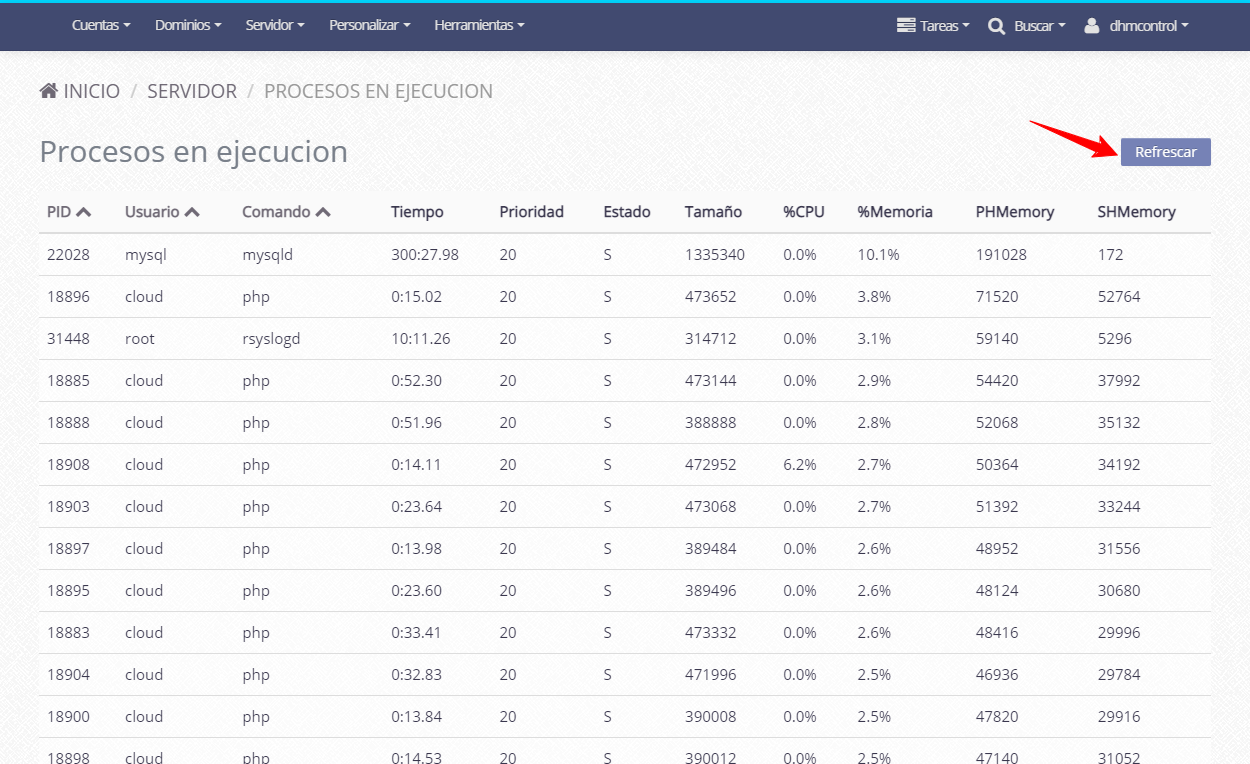The image size is (1250, 764).
Task: Click size value 389484
Action: click(x=710, y=549)
